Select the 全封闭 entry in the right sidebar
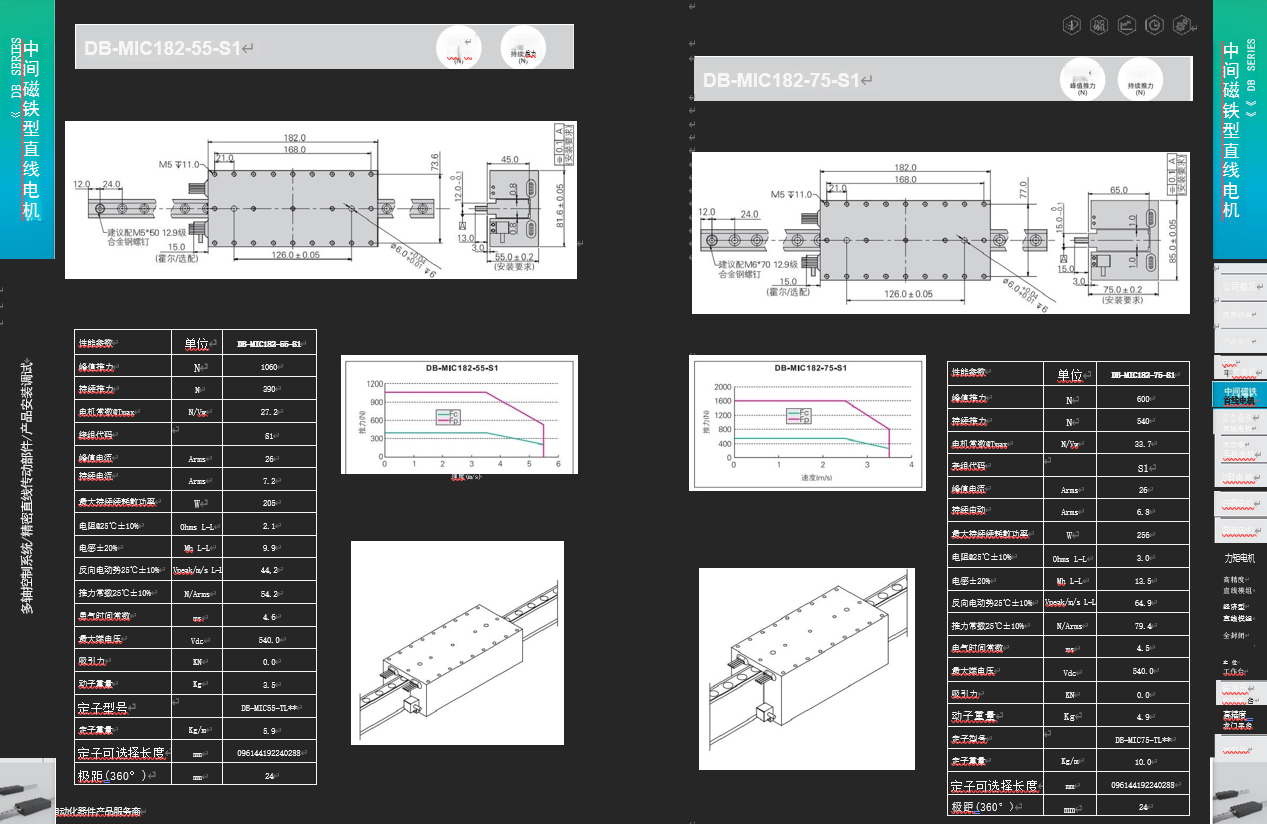 1234,635
